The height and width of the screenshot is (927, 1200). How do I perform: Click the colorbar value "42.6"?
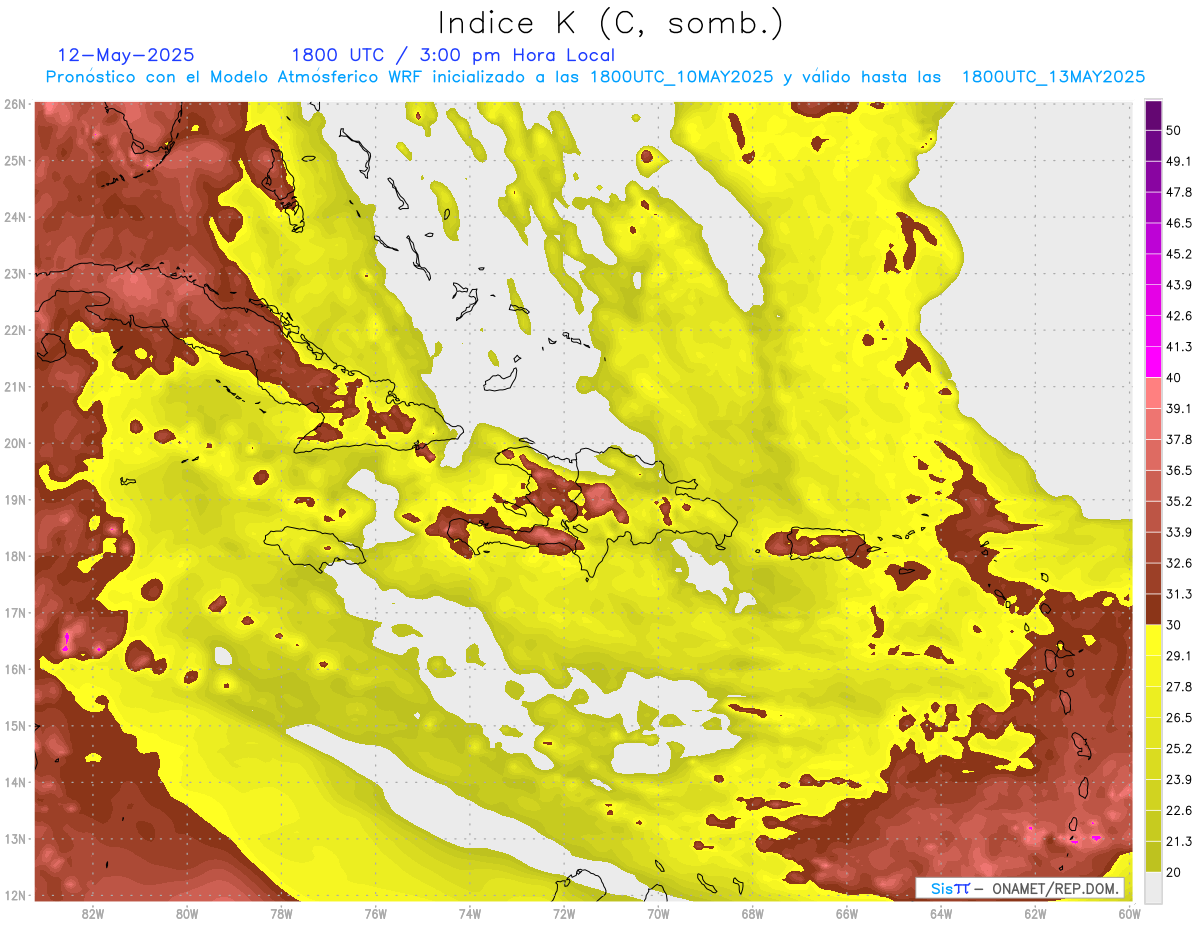(1180, 316)
